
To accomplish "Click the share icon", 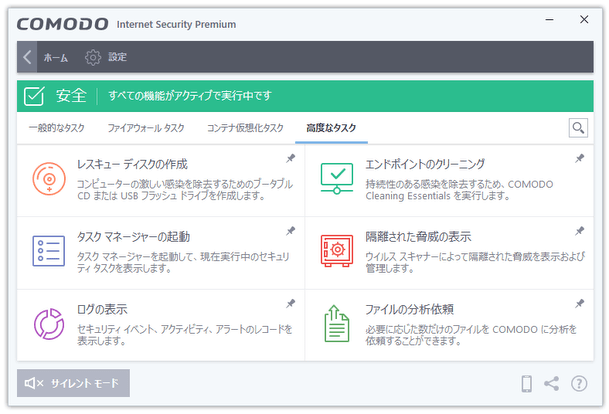I will click(x=552, y=384).
